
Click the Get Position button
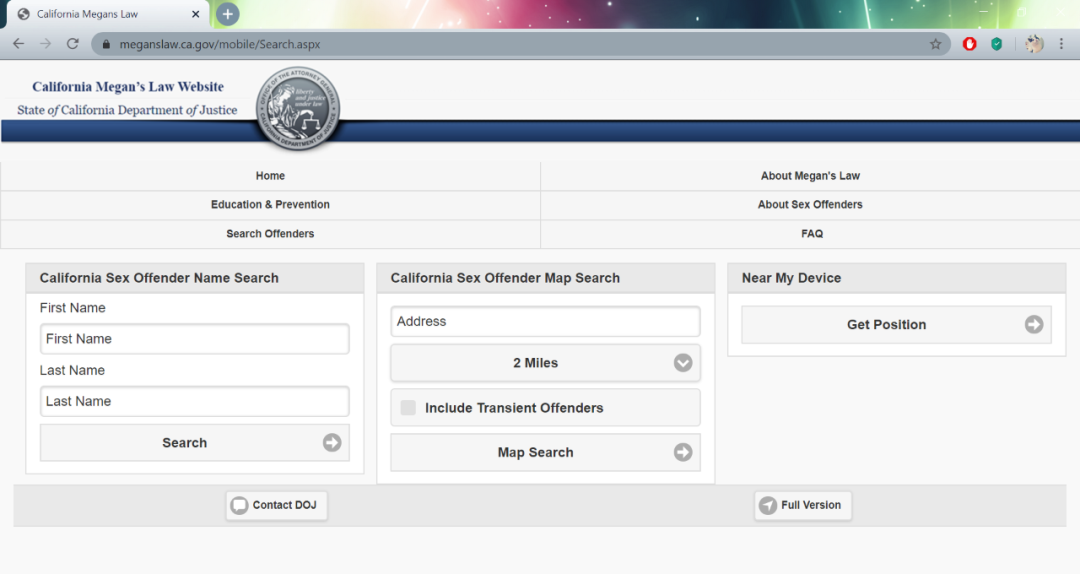896,325
